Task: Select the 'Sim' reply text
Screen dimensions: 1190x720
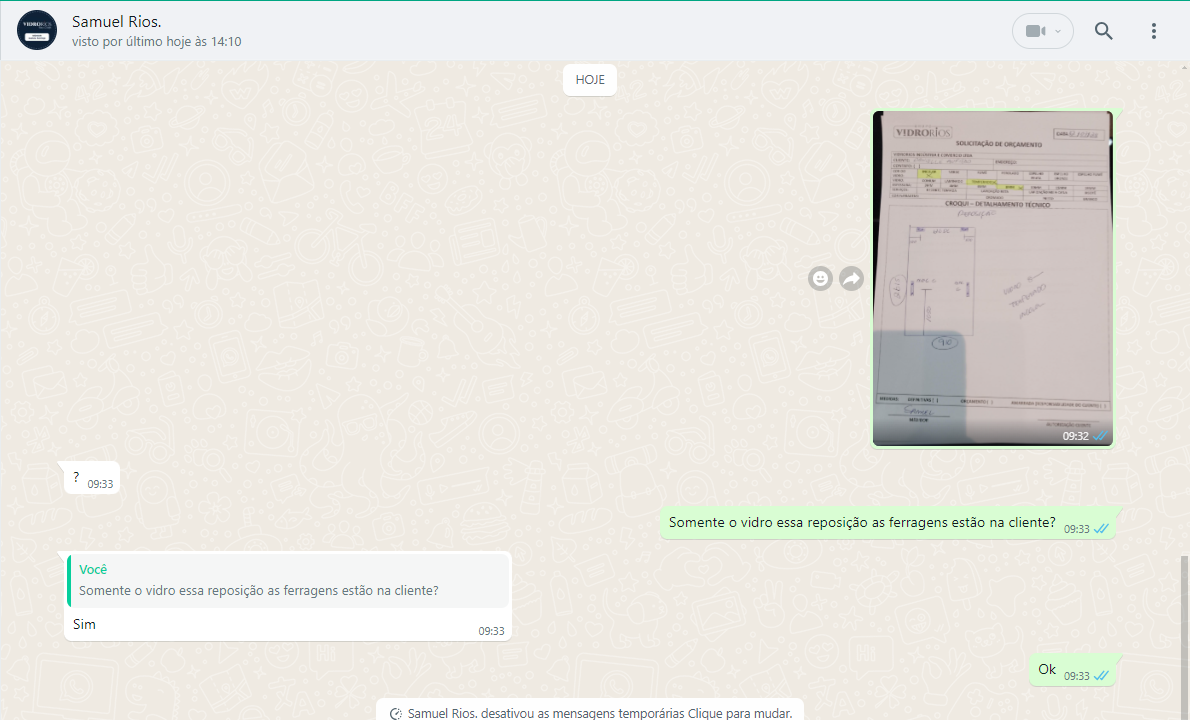Action: 84,624
